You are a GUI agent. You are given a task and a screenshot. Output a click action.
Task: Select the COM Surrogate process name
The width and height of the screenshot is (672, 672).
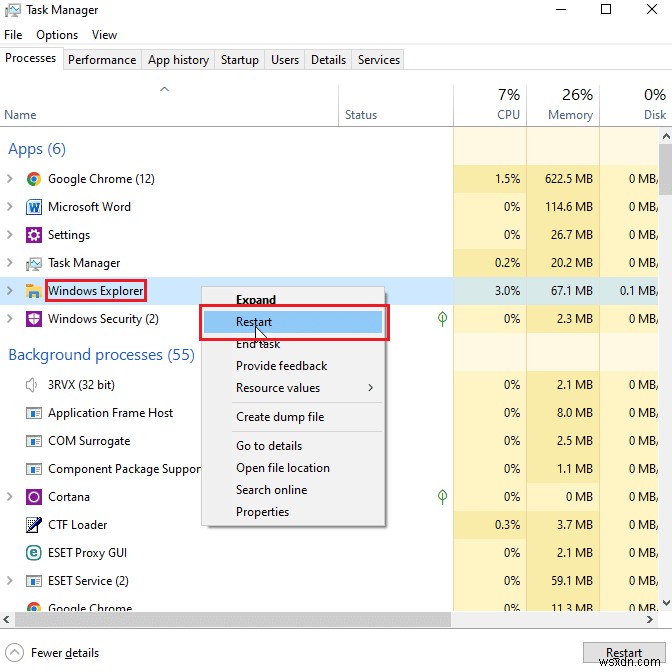coord(89,441)
